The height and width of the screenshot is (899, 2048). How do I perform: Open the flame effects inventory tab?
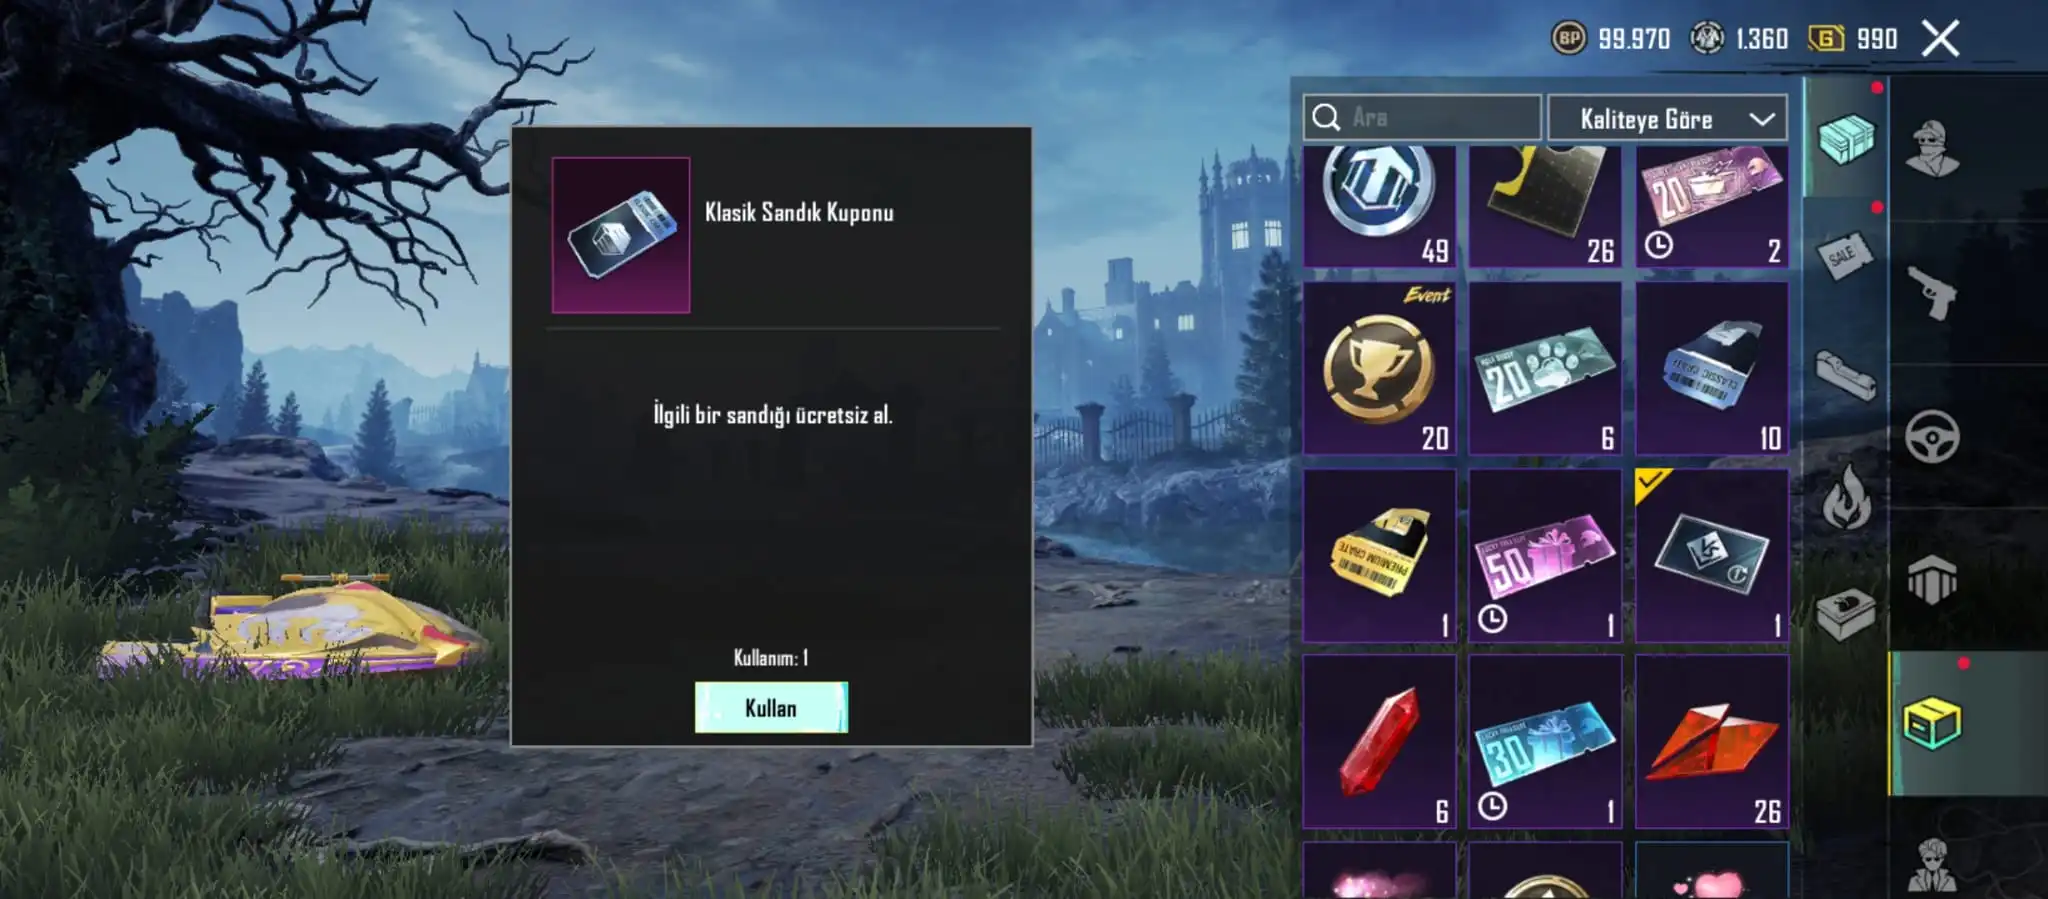coord(1845,497)
